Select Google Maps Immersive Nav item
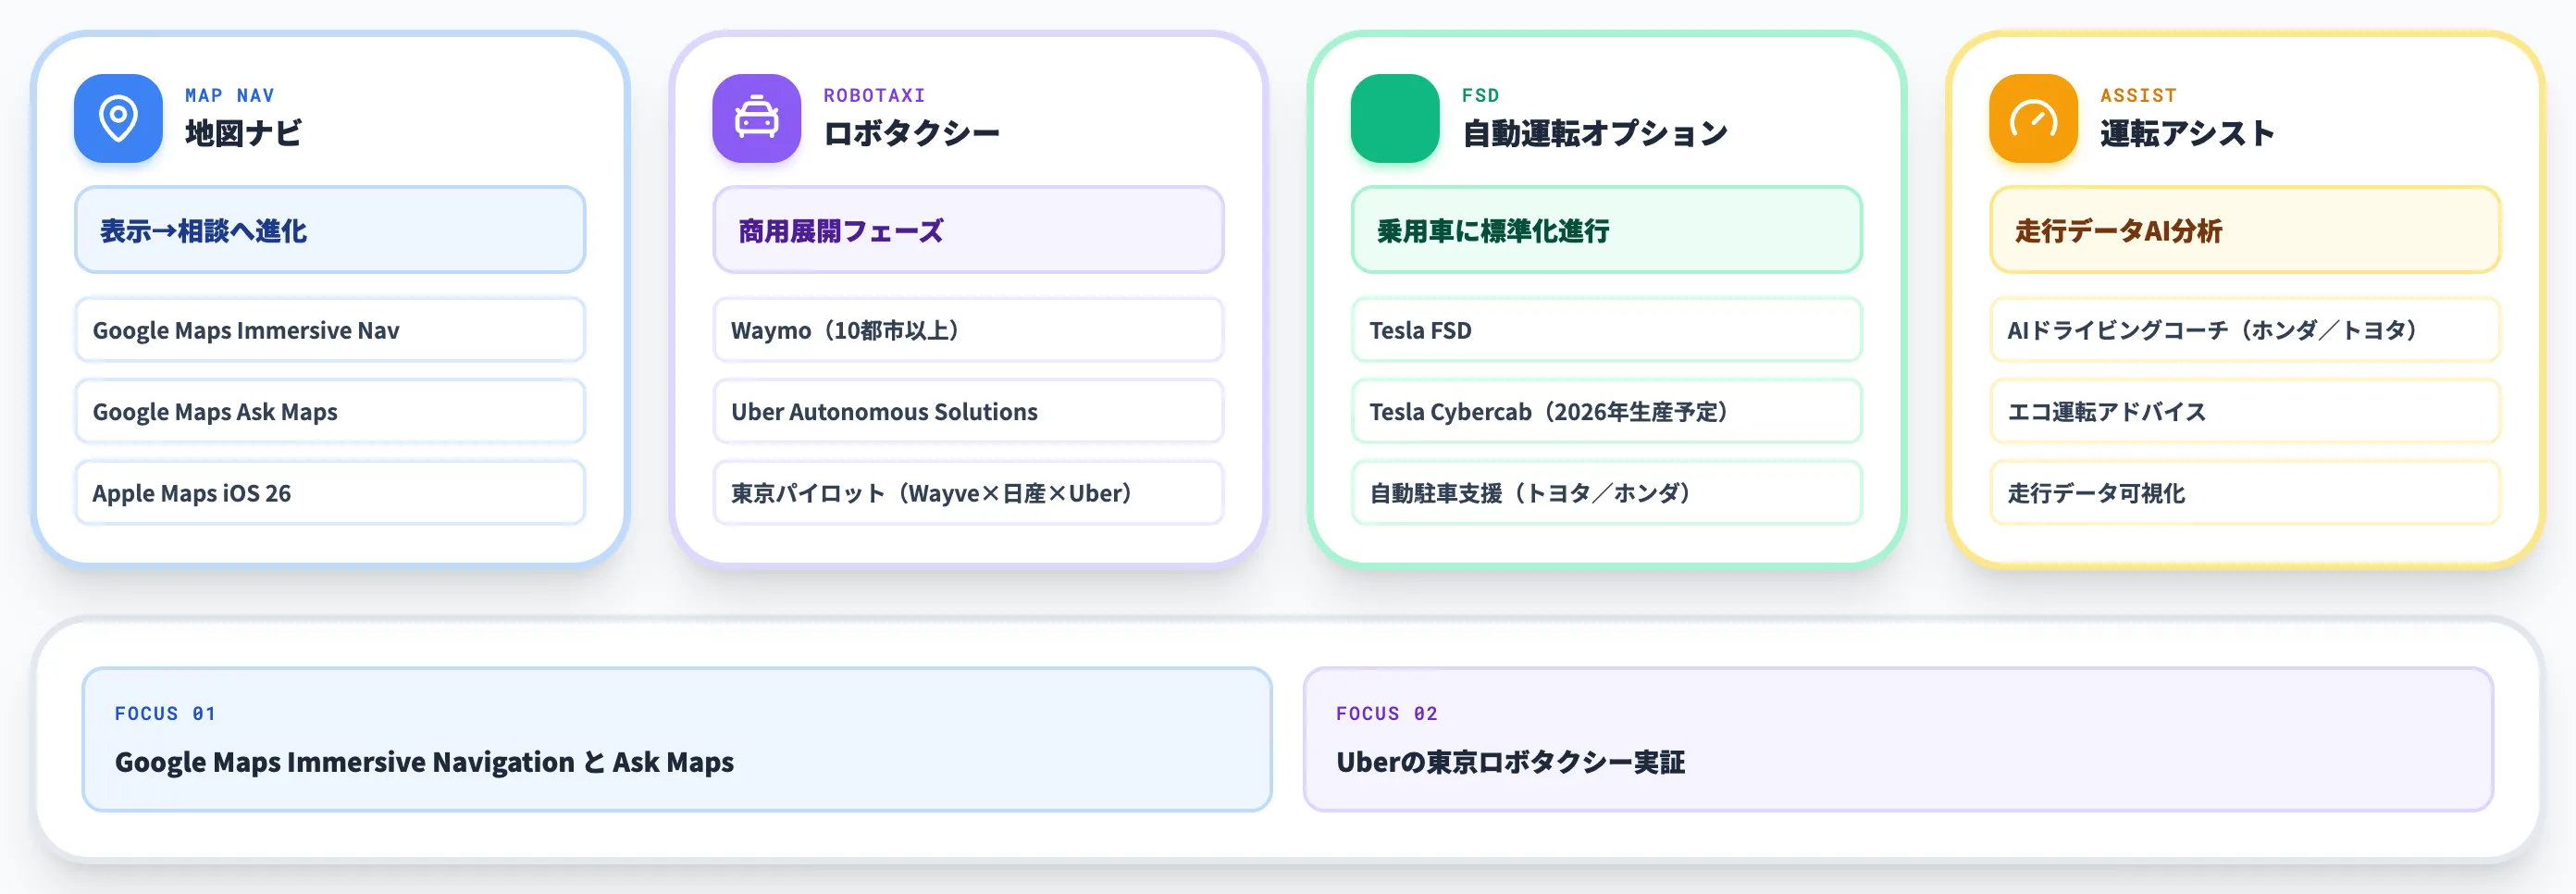The image size is (2576, 894). point(330,330)
